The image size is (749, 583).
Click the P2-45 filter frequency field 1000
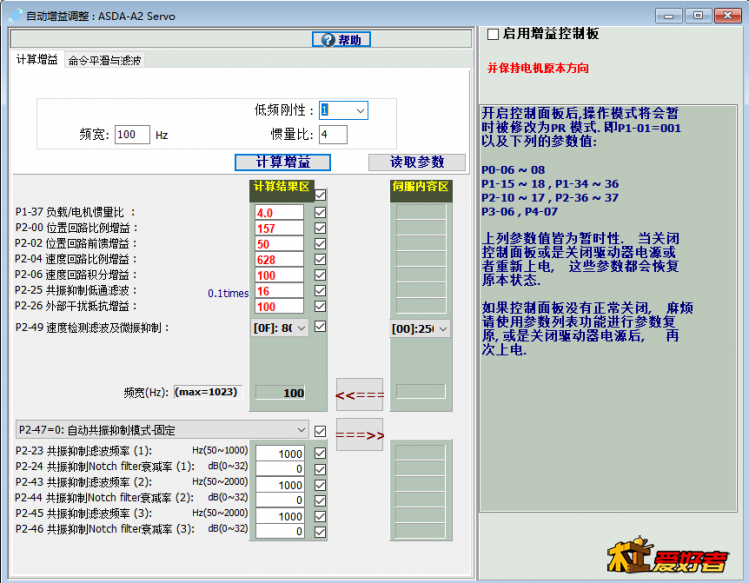click(279, 516)
